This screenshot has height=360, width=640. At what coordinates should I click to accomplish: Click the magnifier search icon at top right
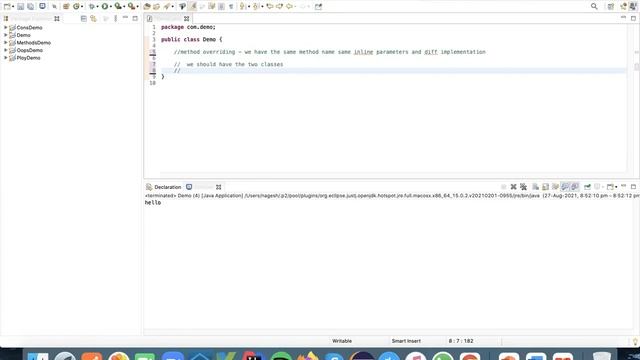point(594,6)
